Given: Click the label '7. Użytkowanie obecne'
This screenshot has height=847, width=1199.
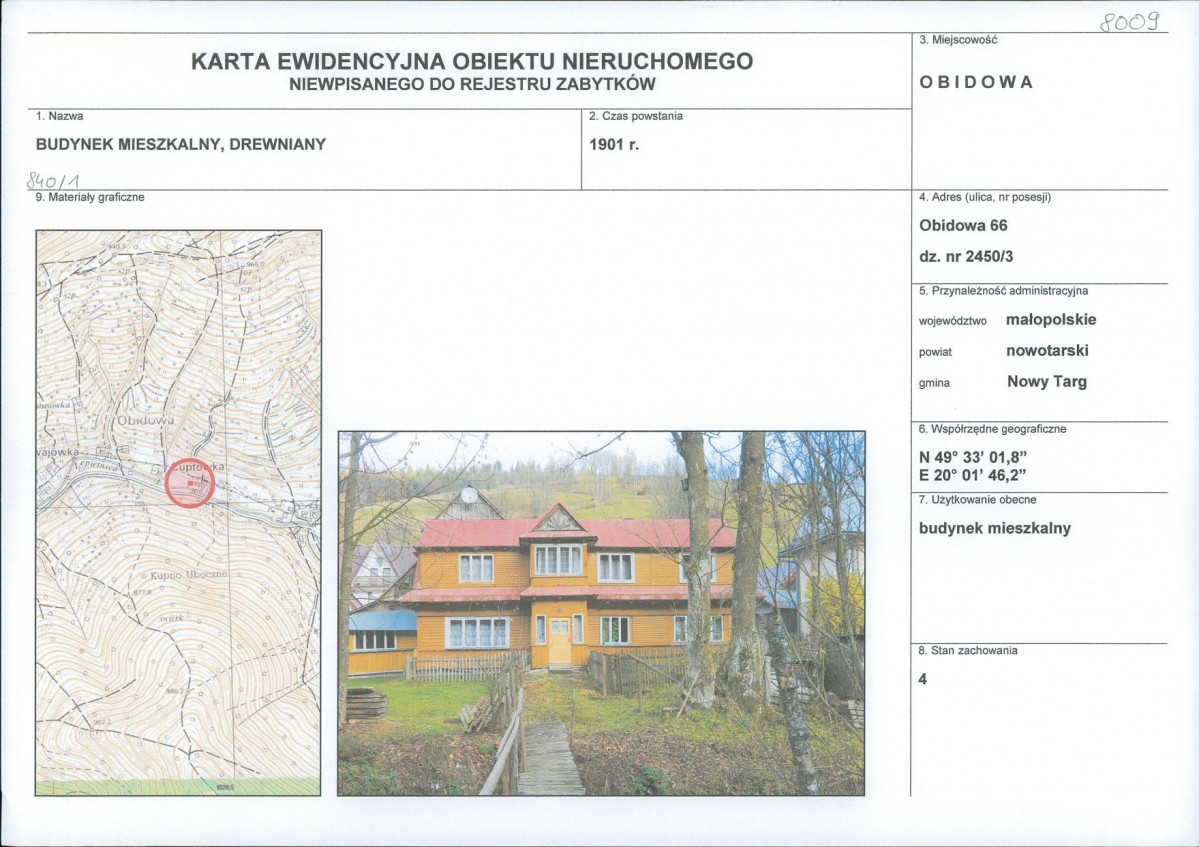Looking at the screenshot, I should (977, 500).
